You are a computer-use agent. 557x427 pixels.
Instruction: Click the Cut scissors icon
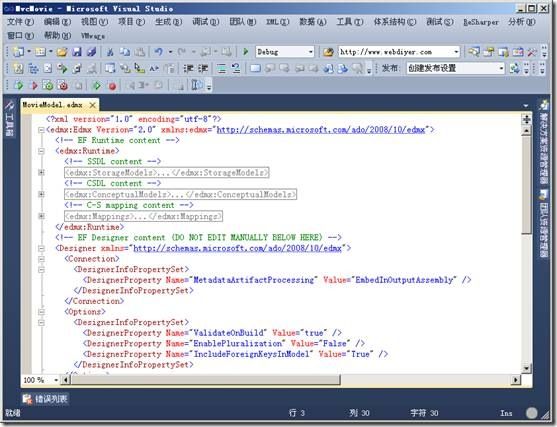tap(110, 52)
